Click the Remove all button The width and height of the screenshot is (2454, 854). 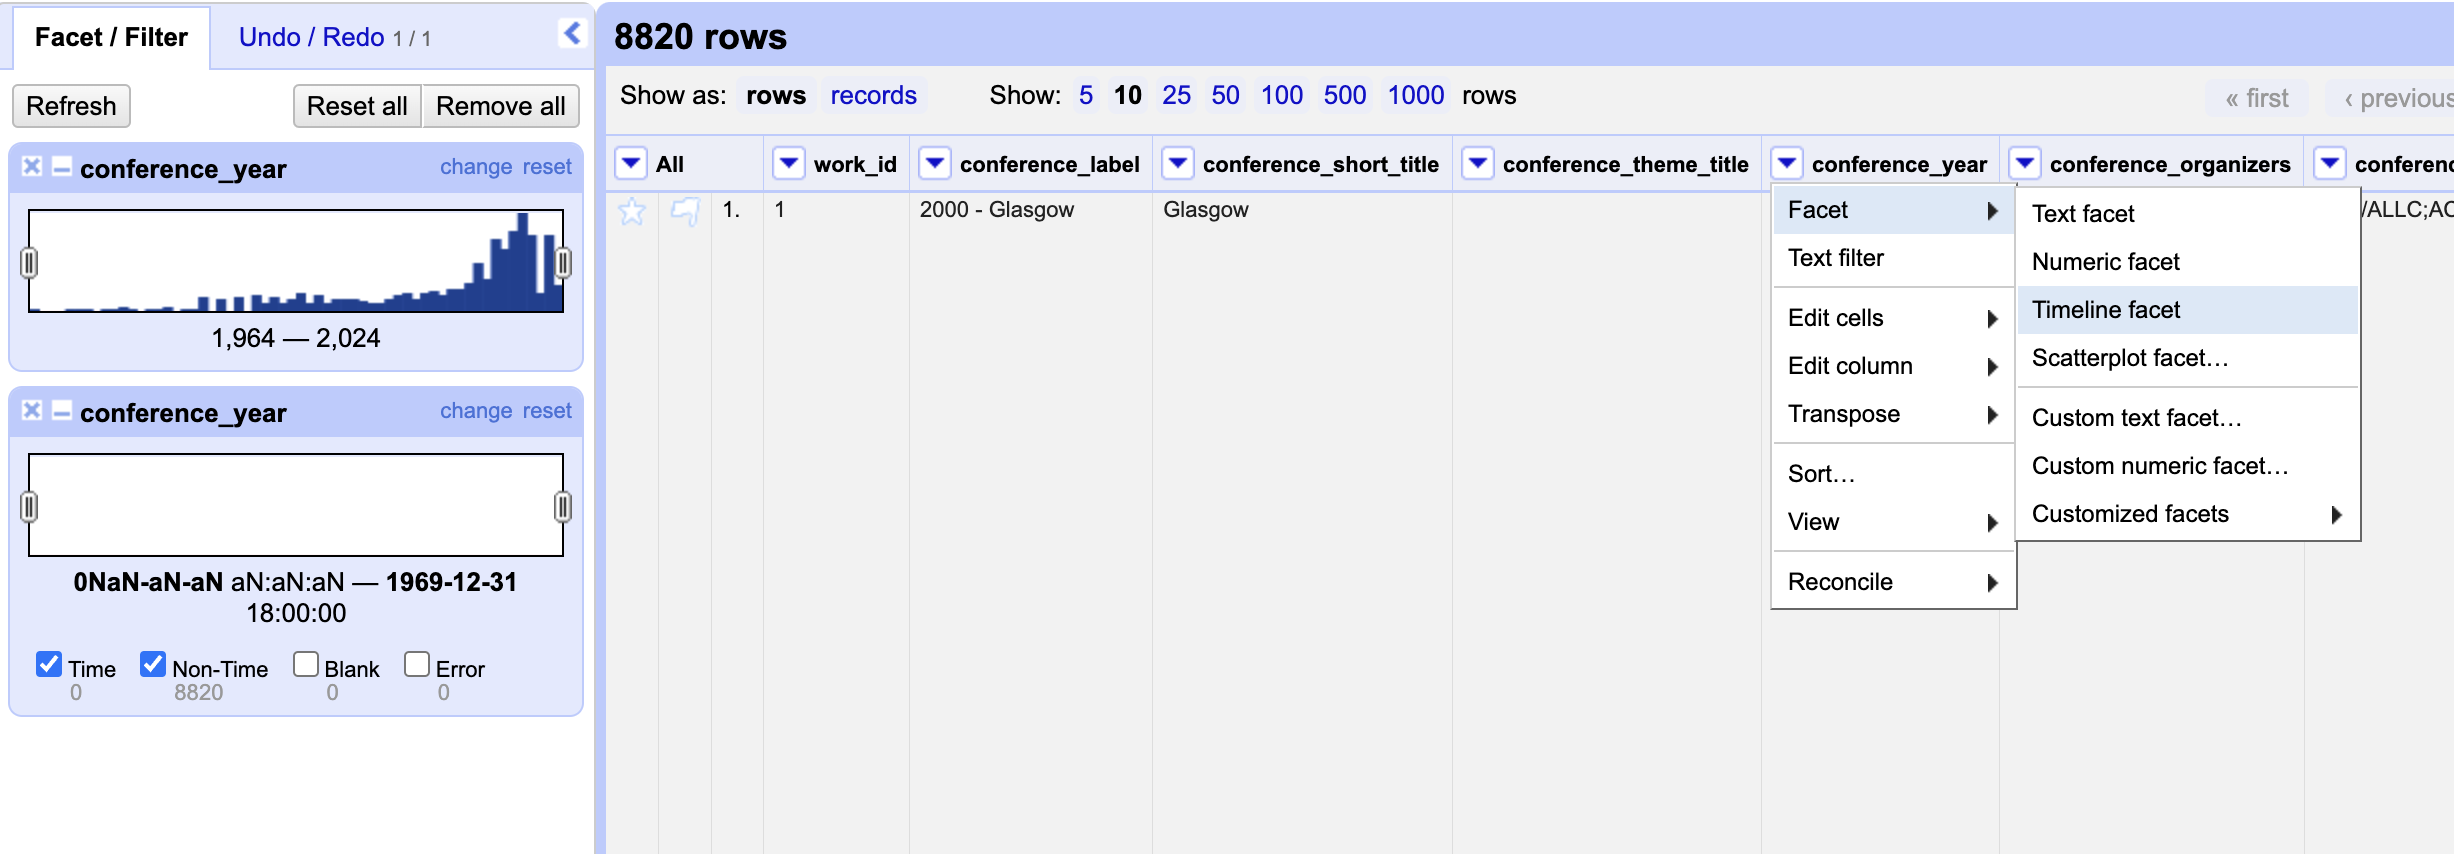(500, 106)
